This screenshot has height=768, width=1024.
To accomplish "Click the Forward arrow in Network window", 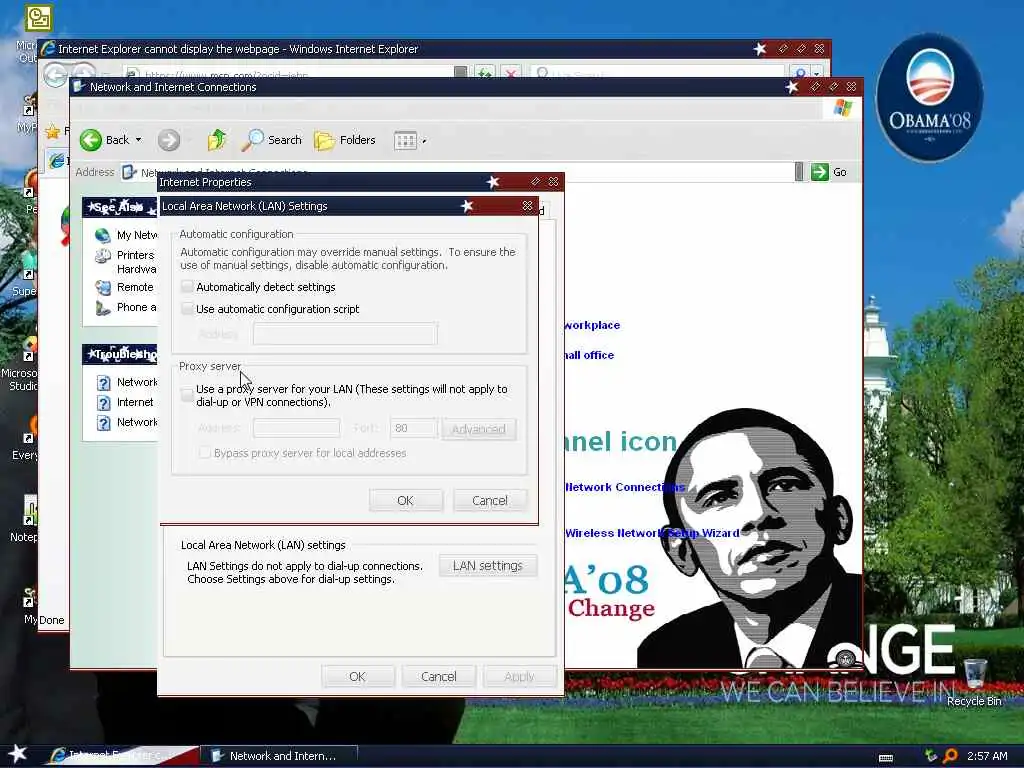I will 168,140.
